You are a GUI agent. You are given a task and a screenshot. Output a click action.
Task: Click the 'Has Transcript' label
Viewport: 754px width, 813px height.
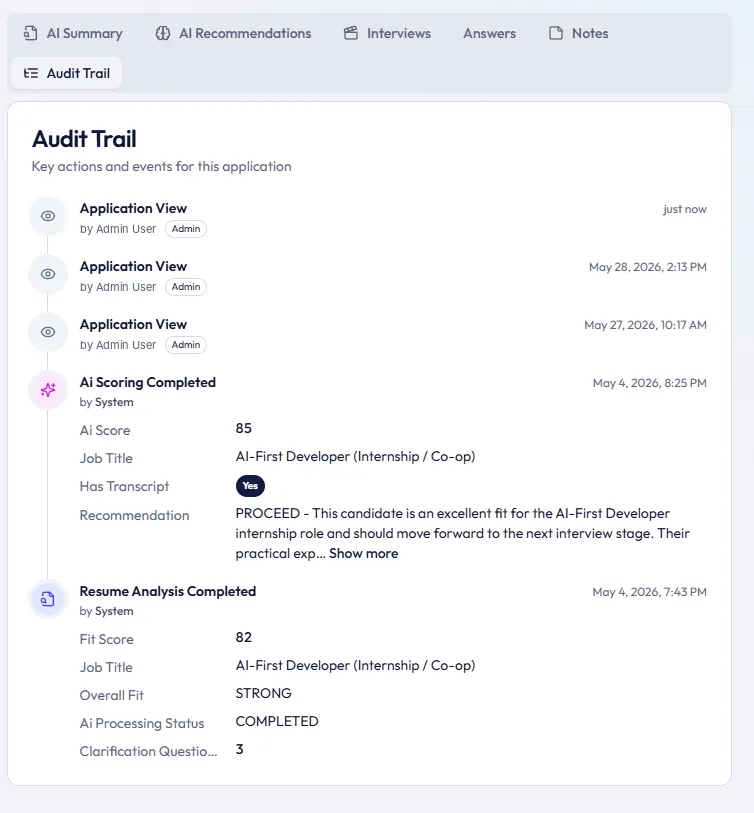[124, 486]
